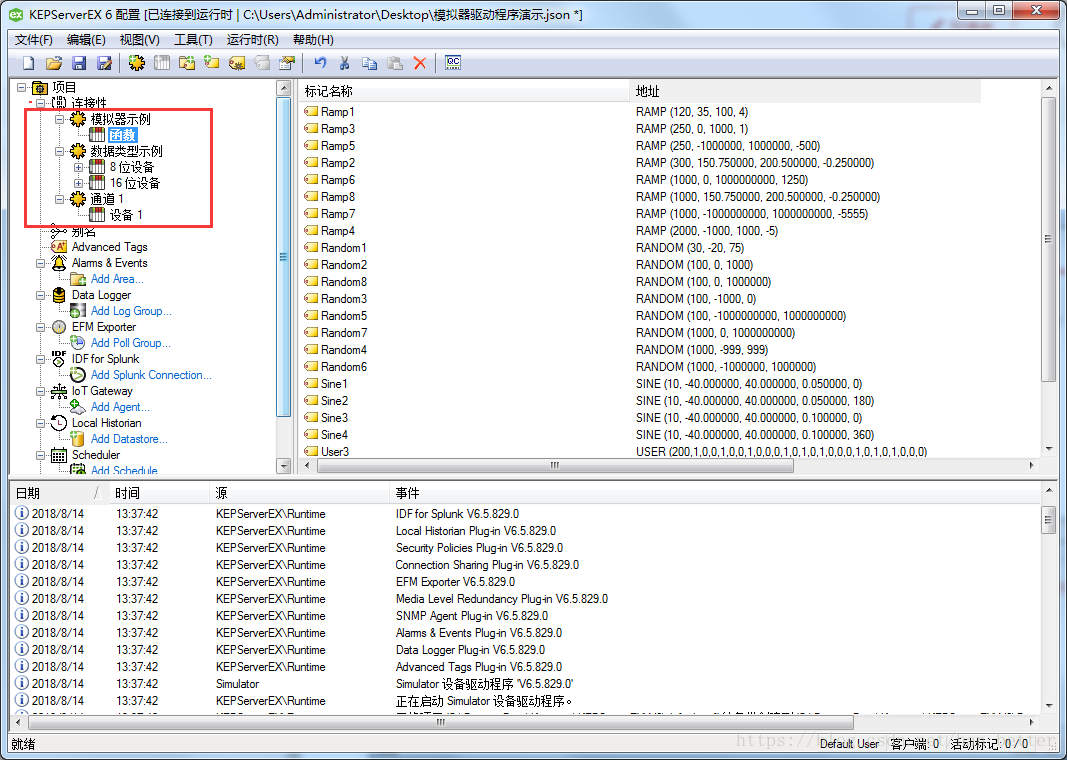Select the 别名 tree item
The height and width of the screenshot is (760, 1067).
point(84,231)
